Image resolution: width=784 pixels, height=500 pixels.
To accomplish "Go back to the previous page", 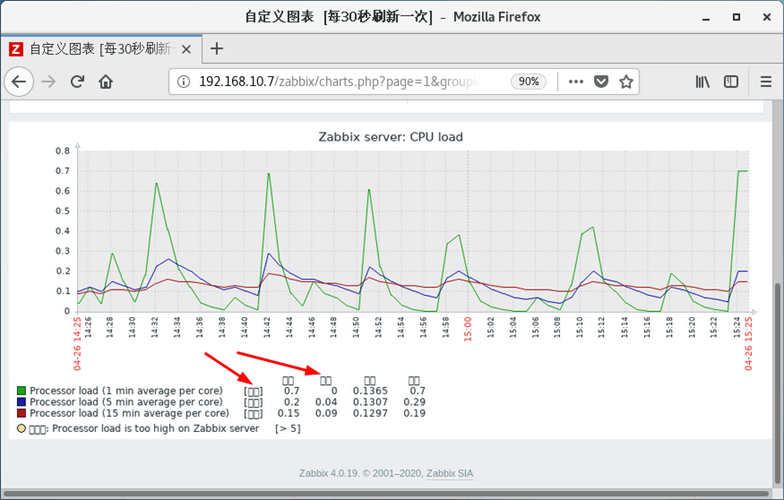I will [x=18, y=82].
